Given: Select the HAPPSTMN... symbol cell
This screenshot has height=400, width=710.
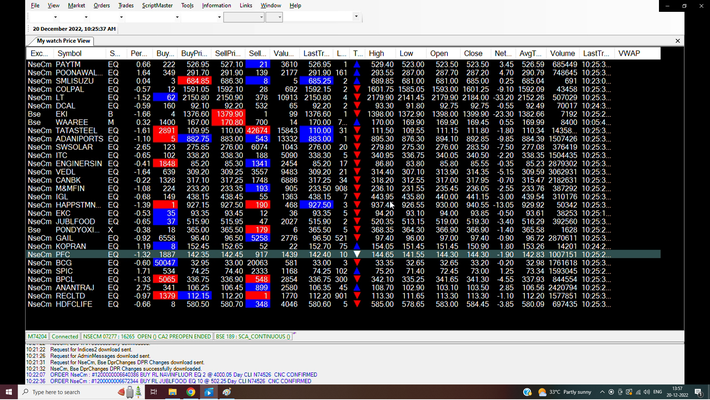Looking at the screenshot, I should point(78,205).
